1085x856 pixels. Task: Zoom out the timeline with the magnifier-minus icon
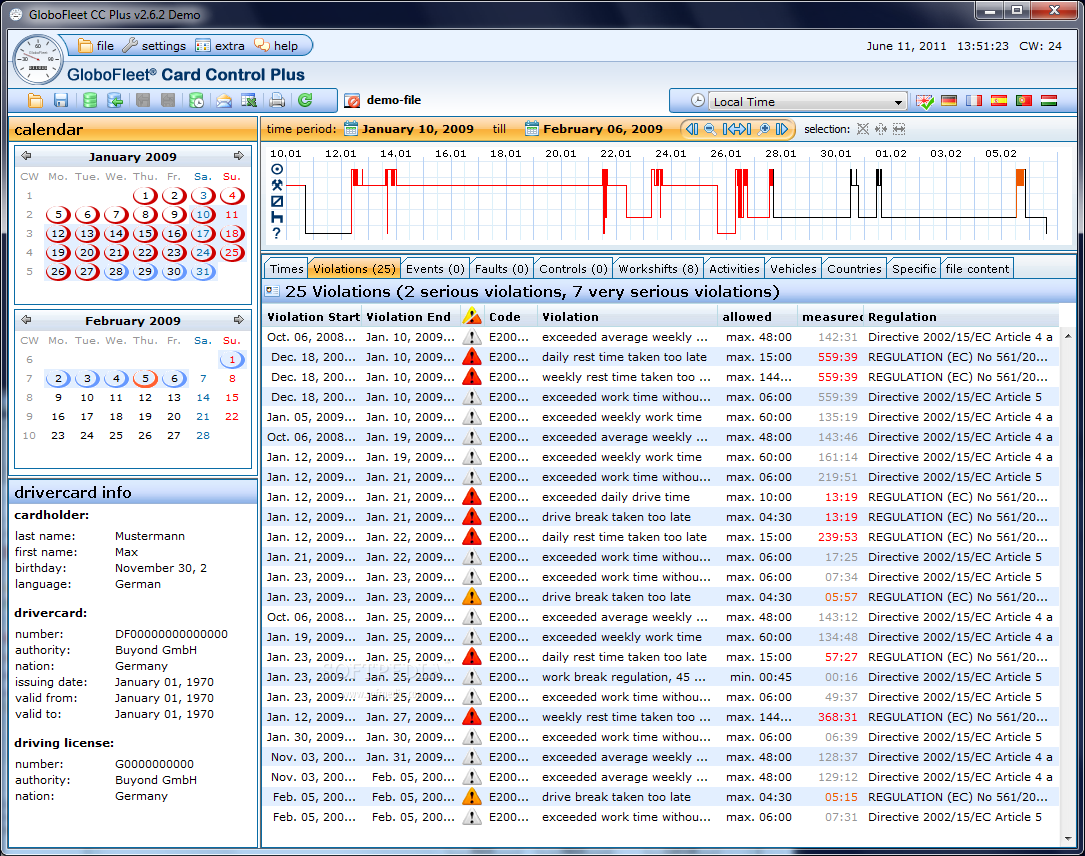(x=710, y=129)
